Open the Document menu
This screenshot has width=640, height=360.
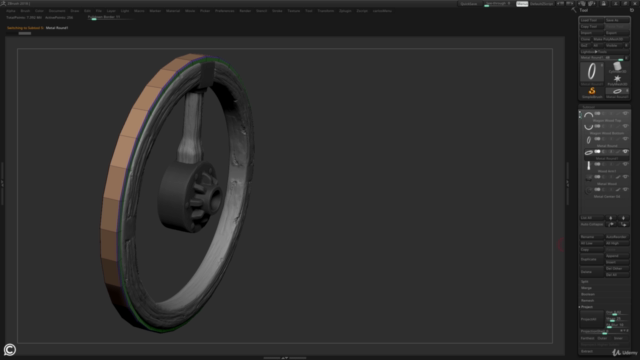pos(57,11)
